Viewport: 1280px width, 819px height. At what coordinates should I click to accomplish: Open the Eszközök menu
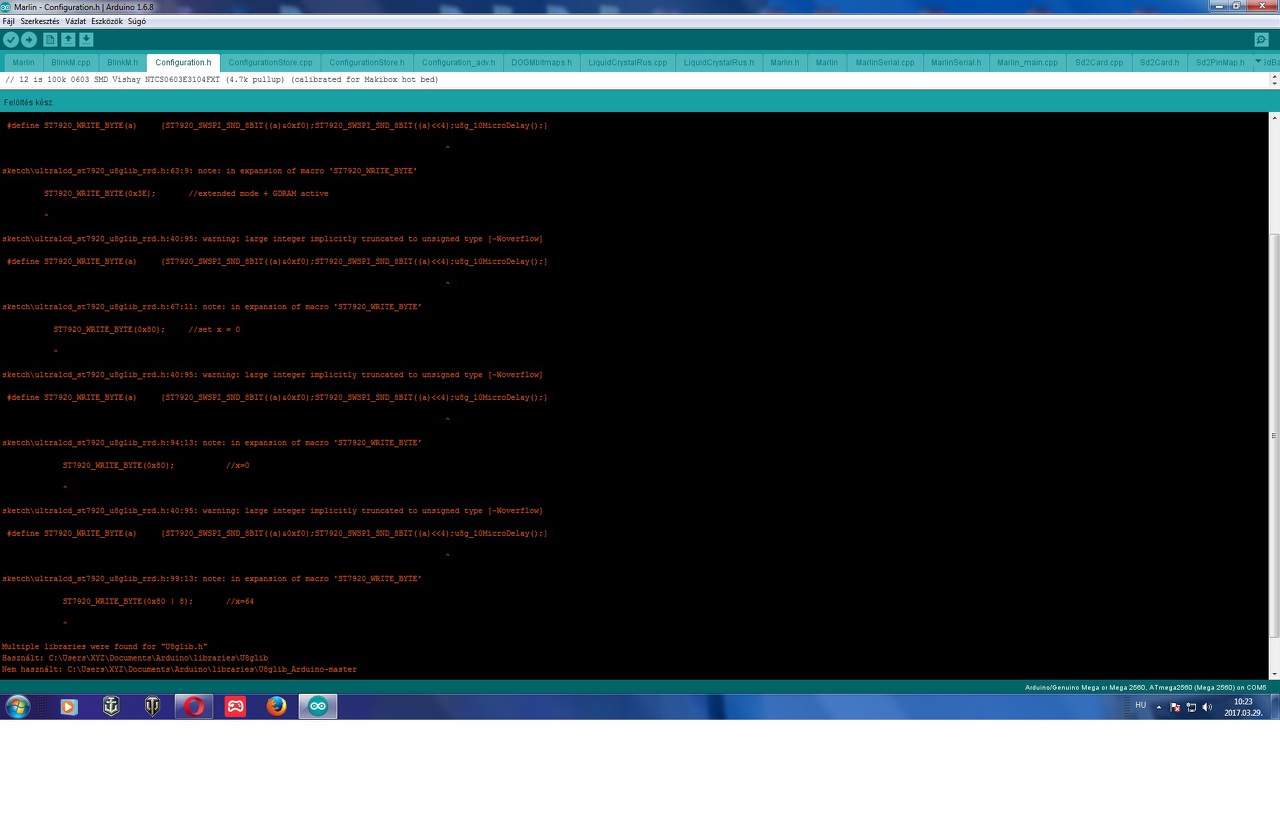coord(107,21)
